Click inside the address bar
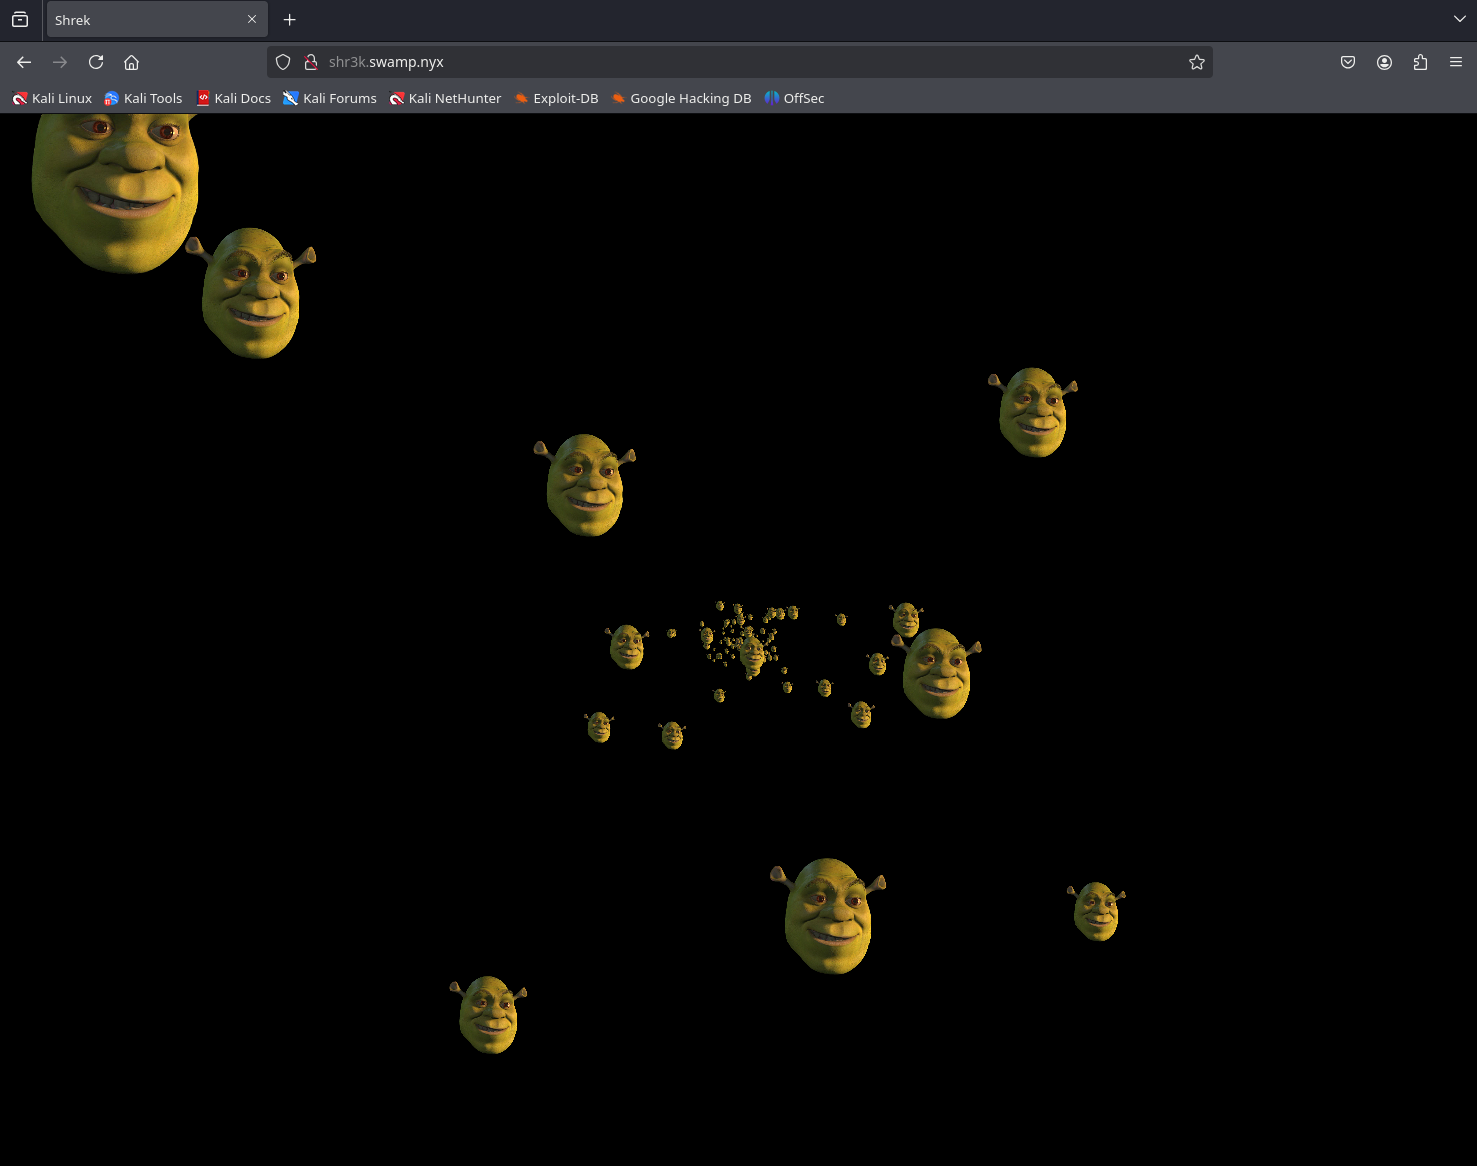This screenshot has width=1477, height=1166. pos(700,61)
